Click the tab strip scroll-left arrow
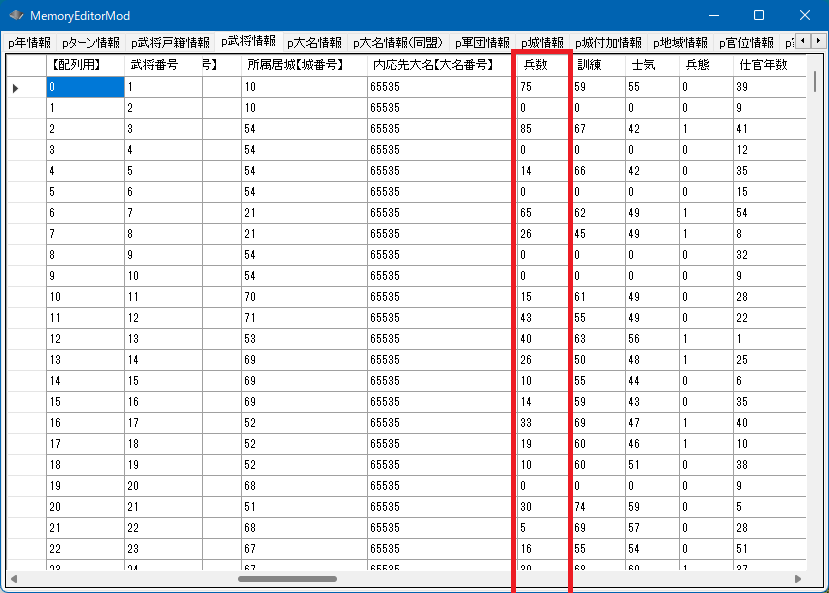Viewport: 829px width, 593px height. pos(803,41)
